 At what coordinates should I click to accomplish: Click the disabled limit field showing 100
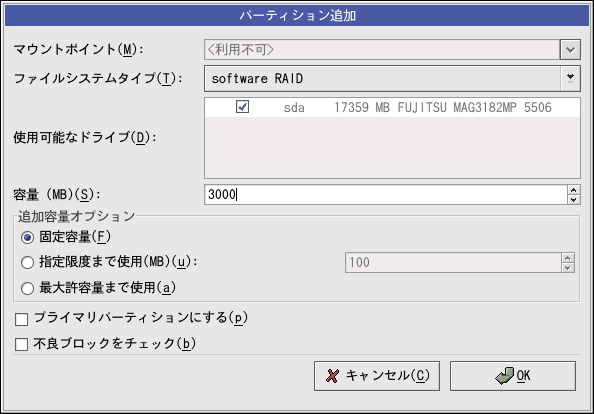coord(453,262)
